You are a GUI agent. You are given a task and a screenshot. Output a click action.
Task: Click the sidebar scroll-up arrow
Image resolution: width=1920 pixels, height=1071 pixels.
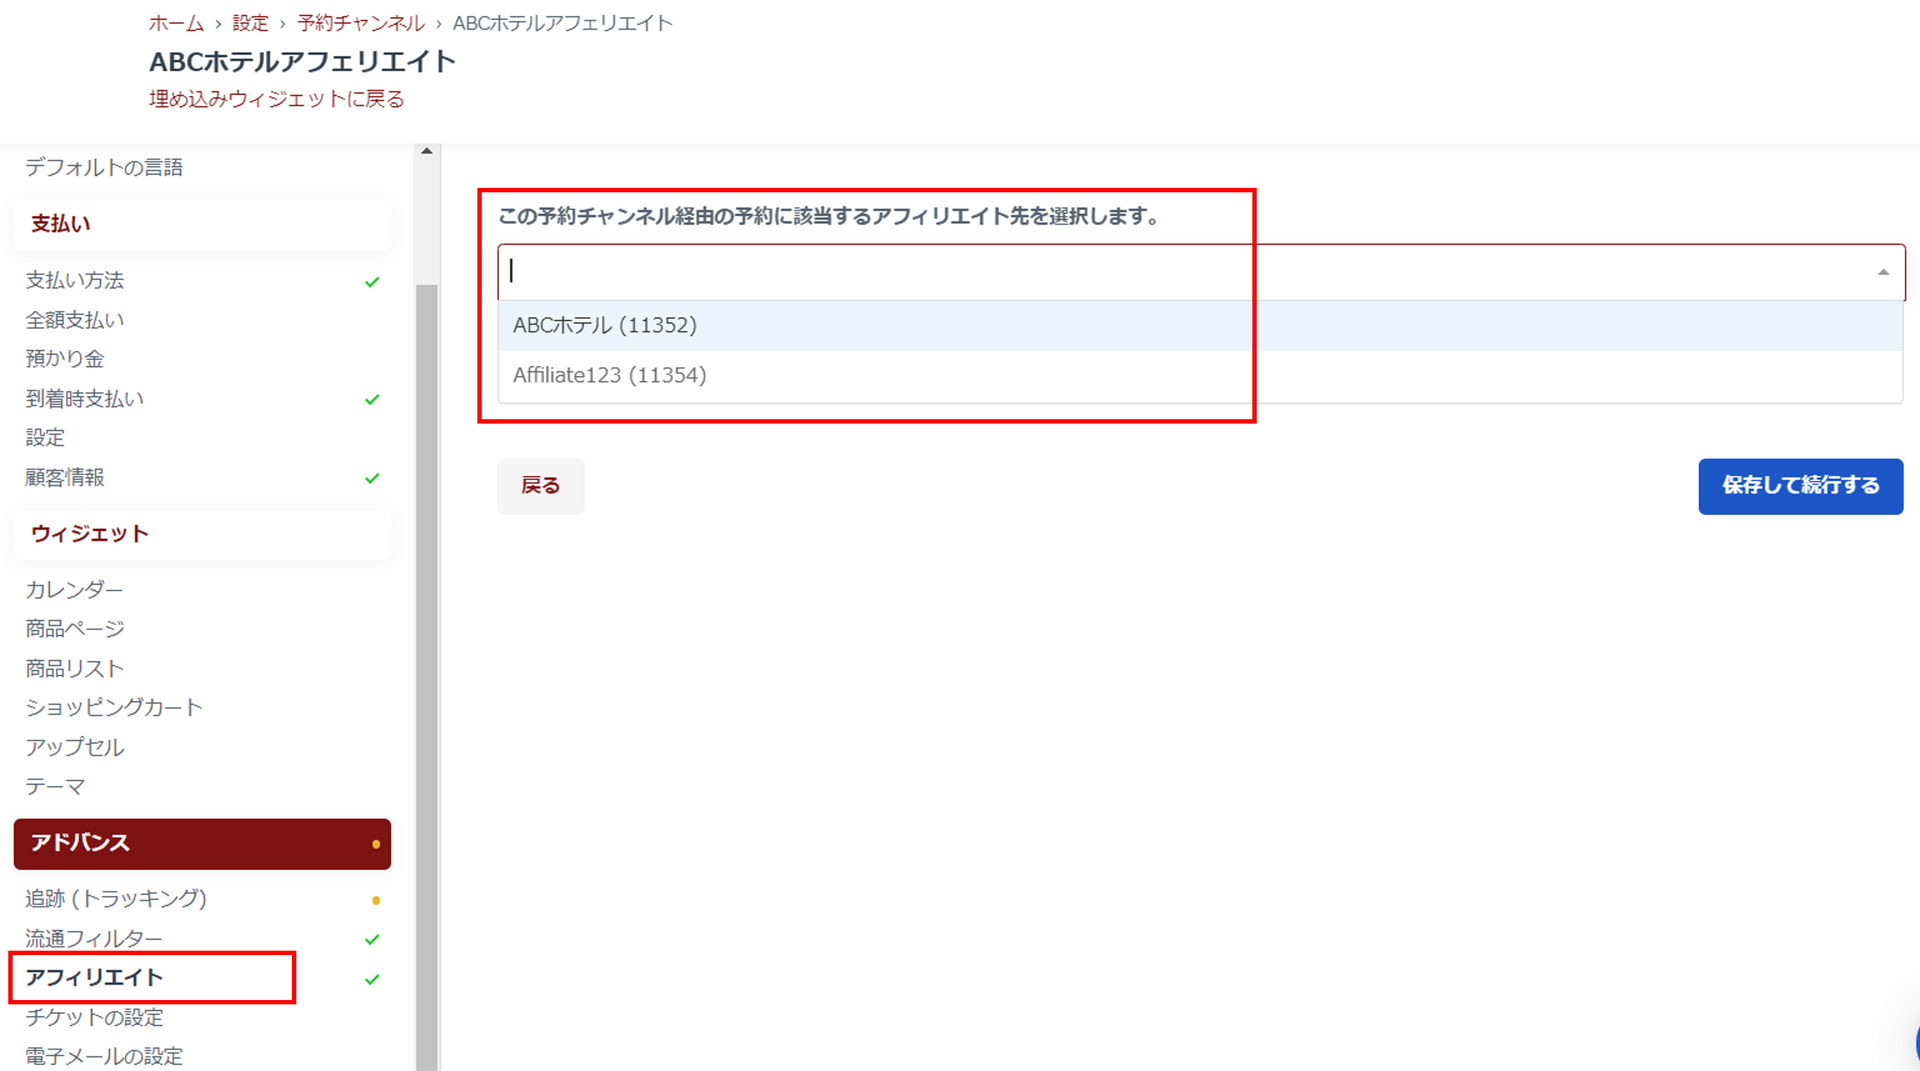427,151
